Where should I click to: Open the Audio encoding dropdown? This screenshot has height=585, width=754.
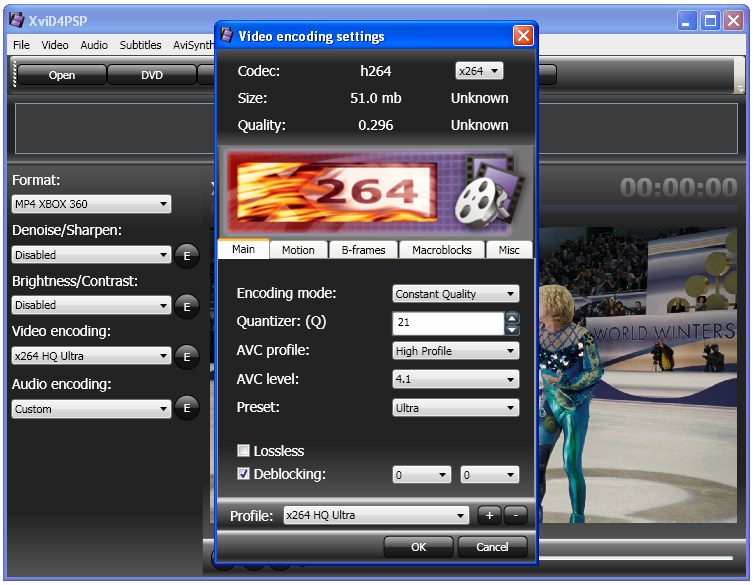point(91,409)
